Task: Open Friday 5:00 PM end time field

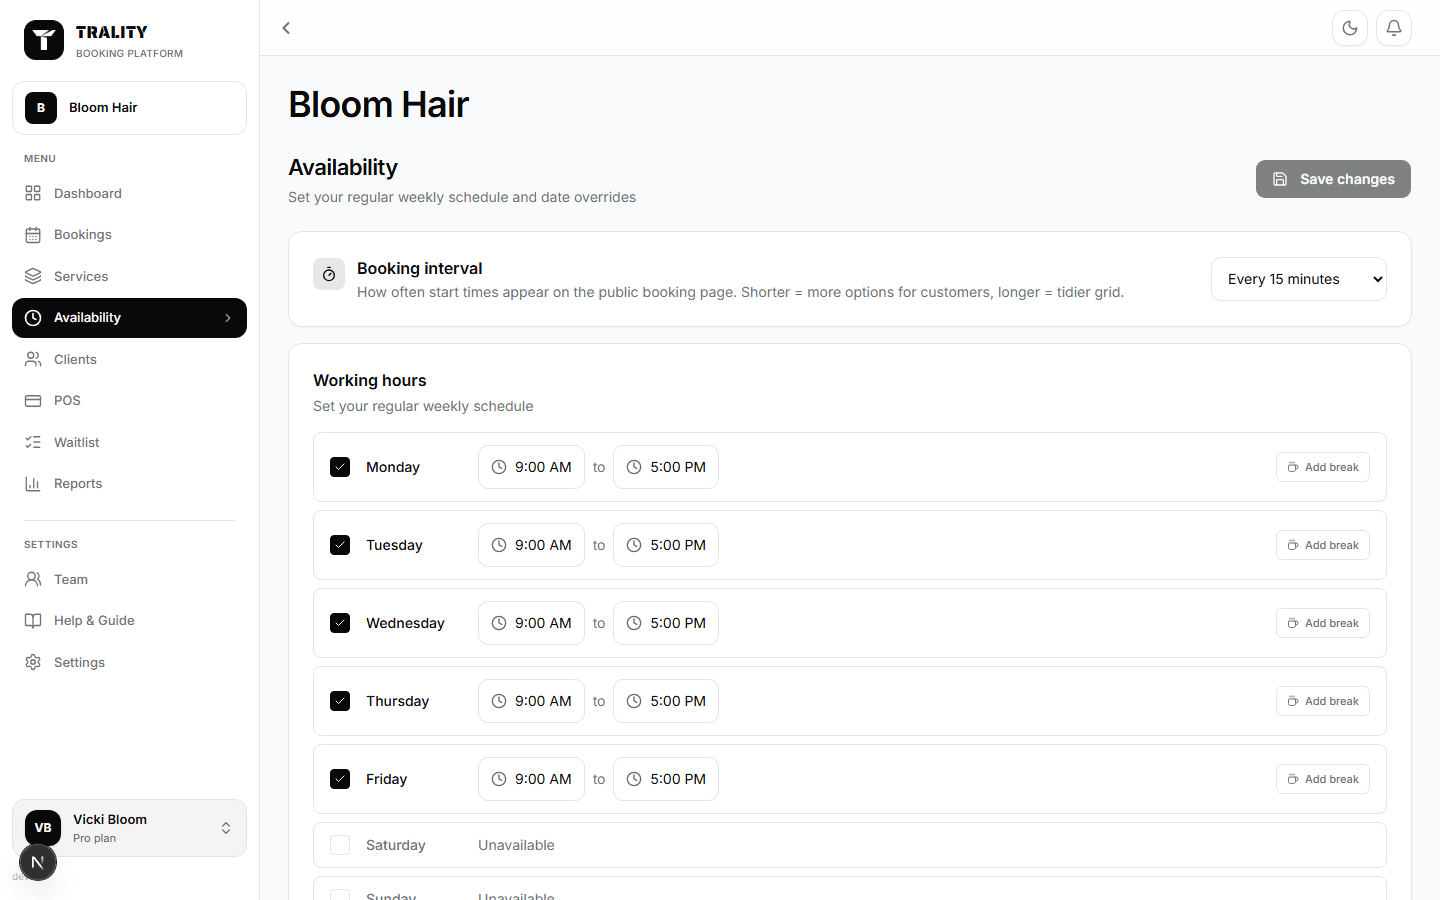Action: (666, 779)
